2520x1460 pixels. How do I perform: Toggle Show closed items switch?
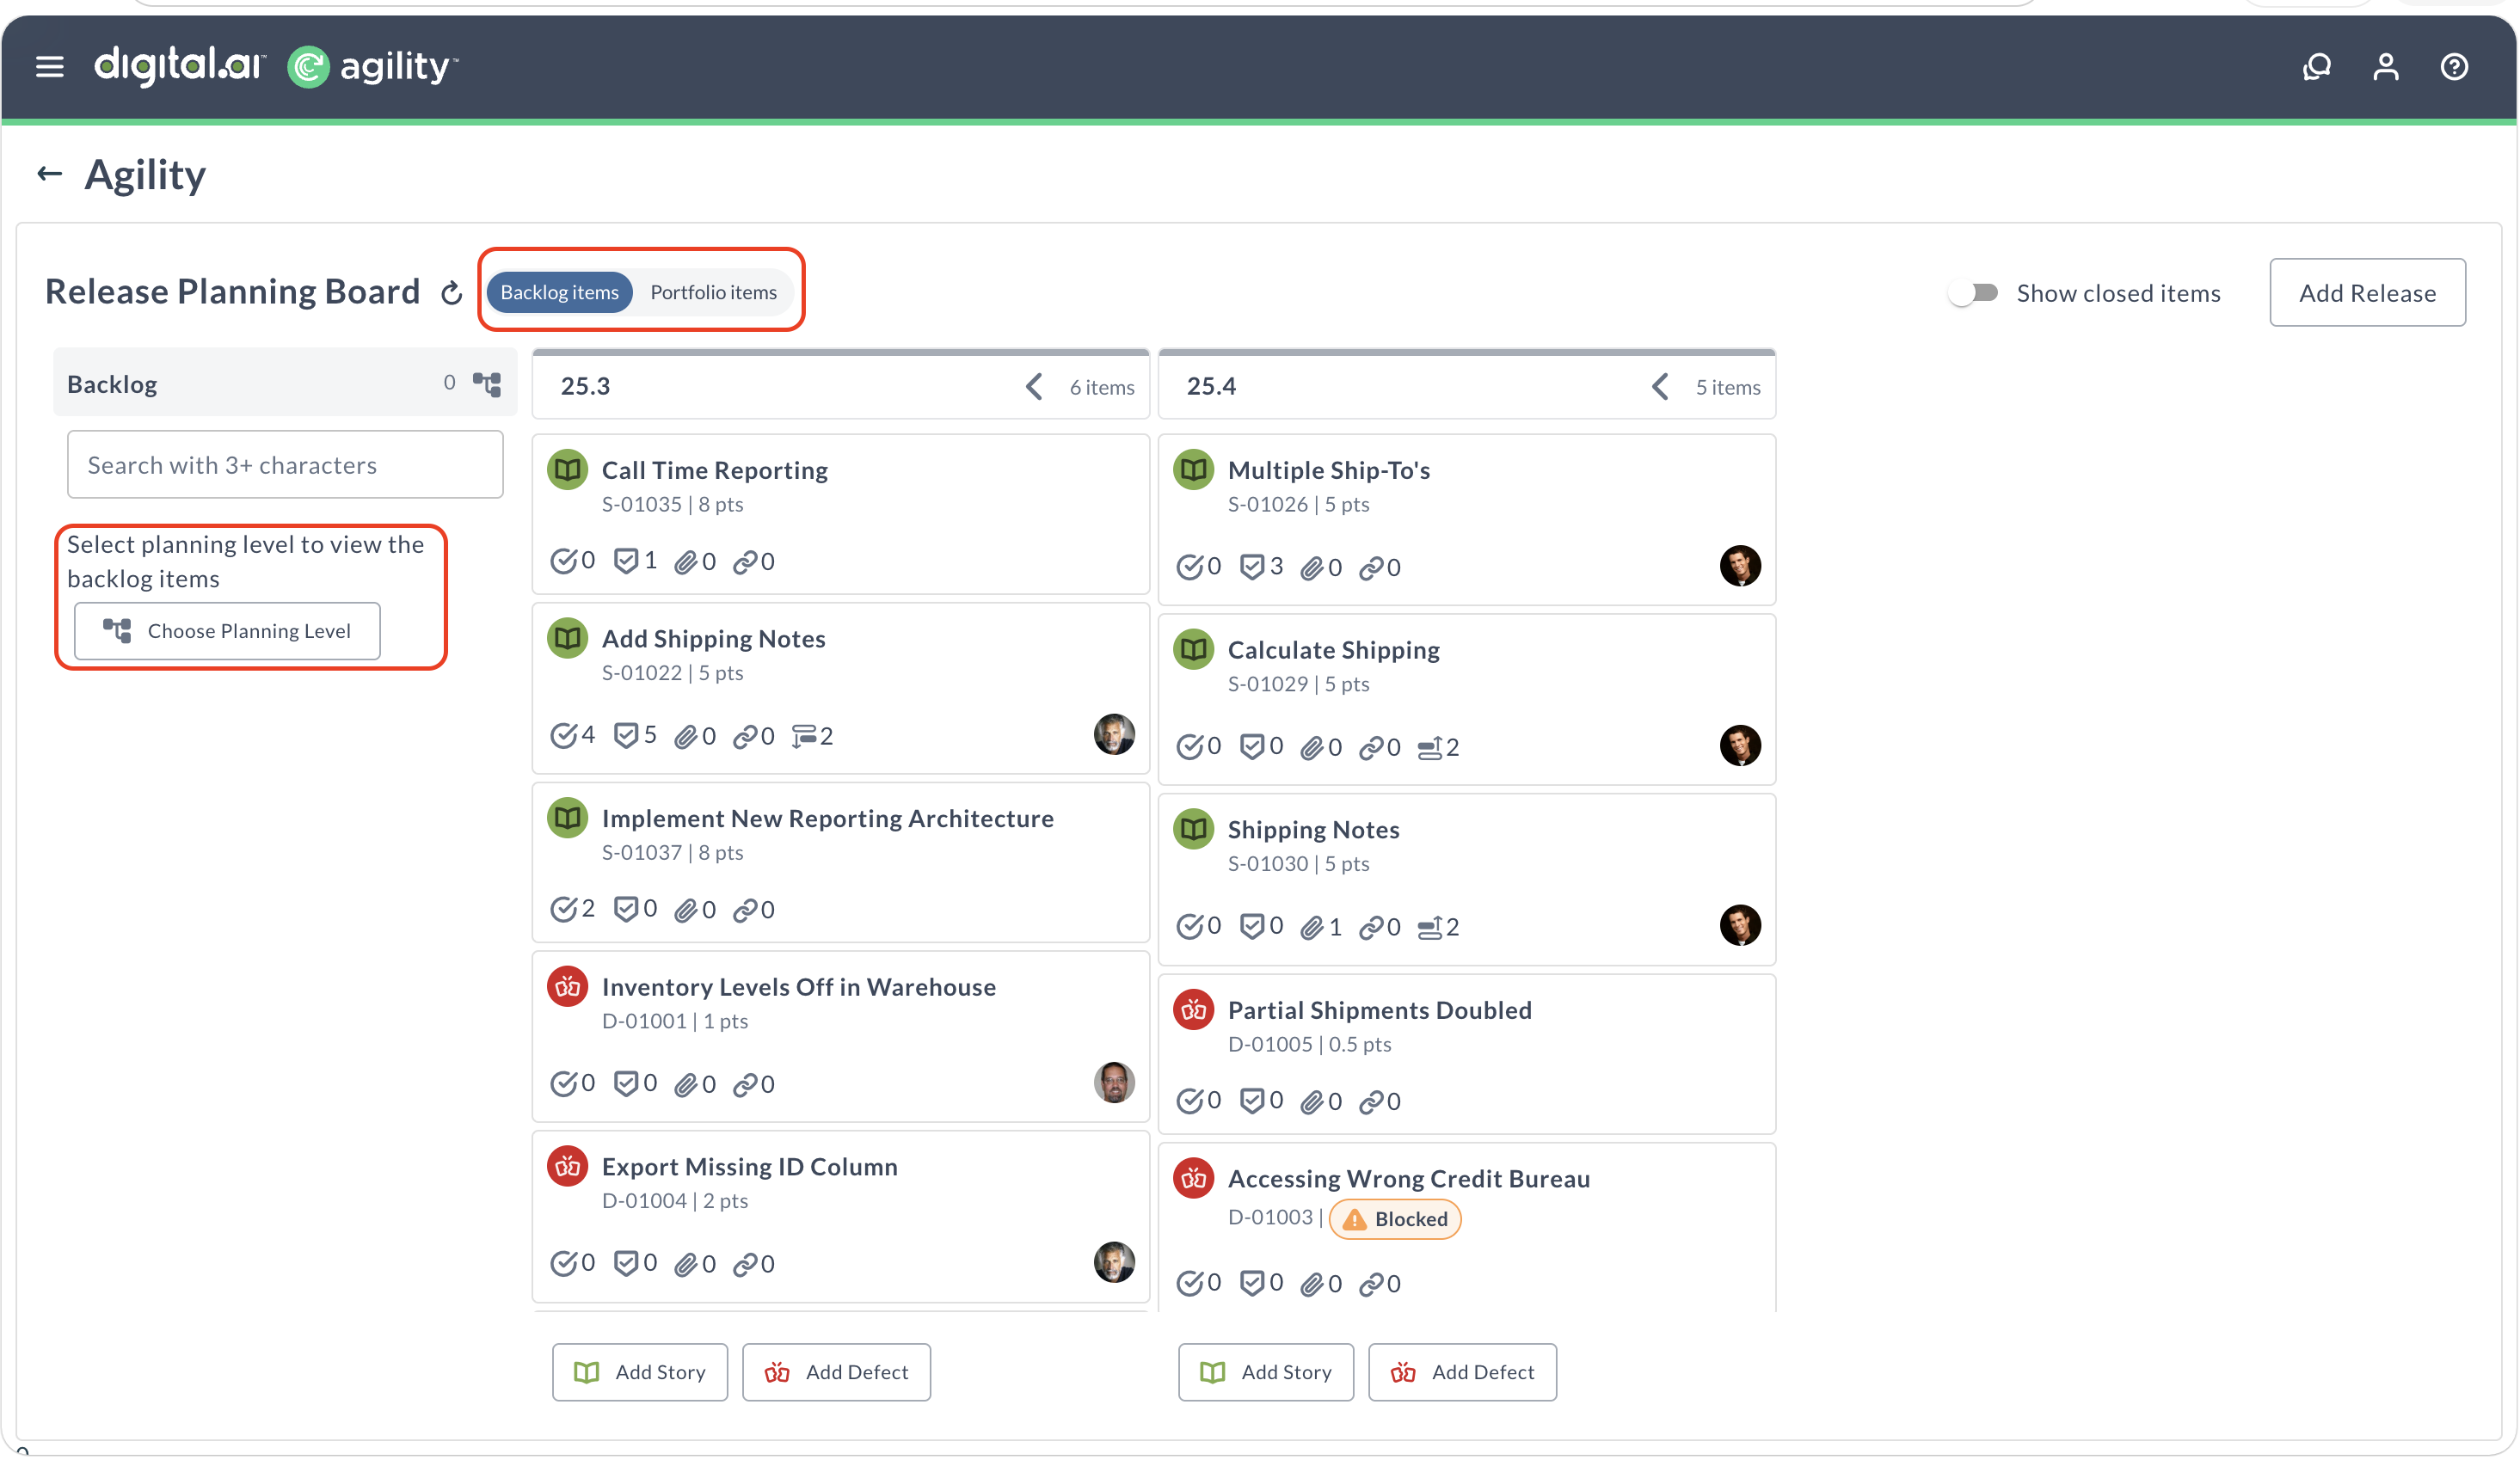(x=1973, y=293)
